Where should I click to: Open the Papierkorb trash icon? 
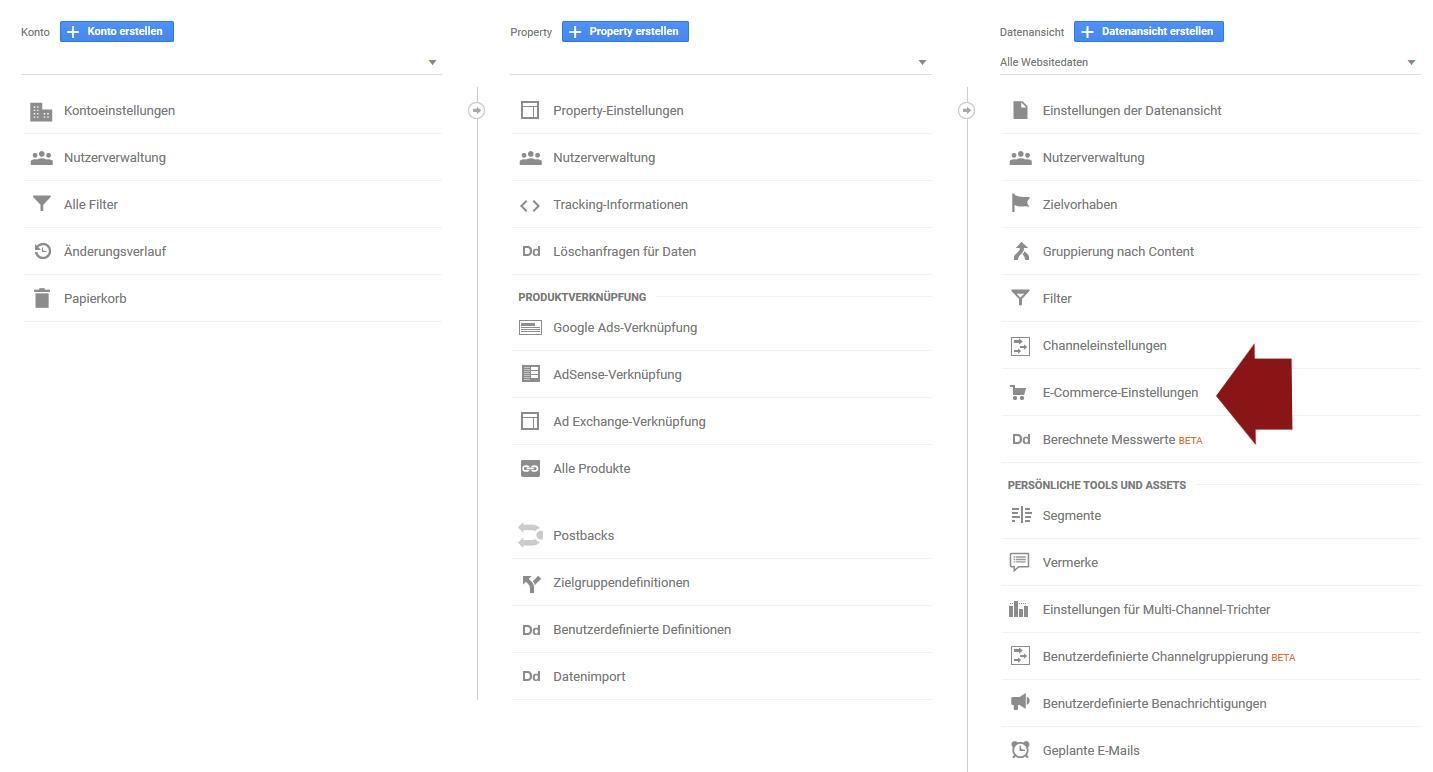(x=40, y=298)
